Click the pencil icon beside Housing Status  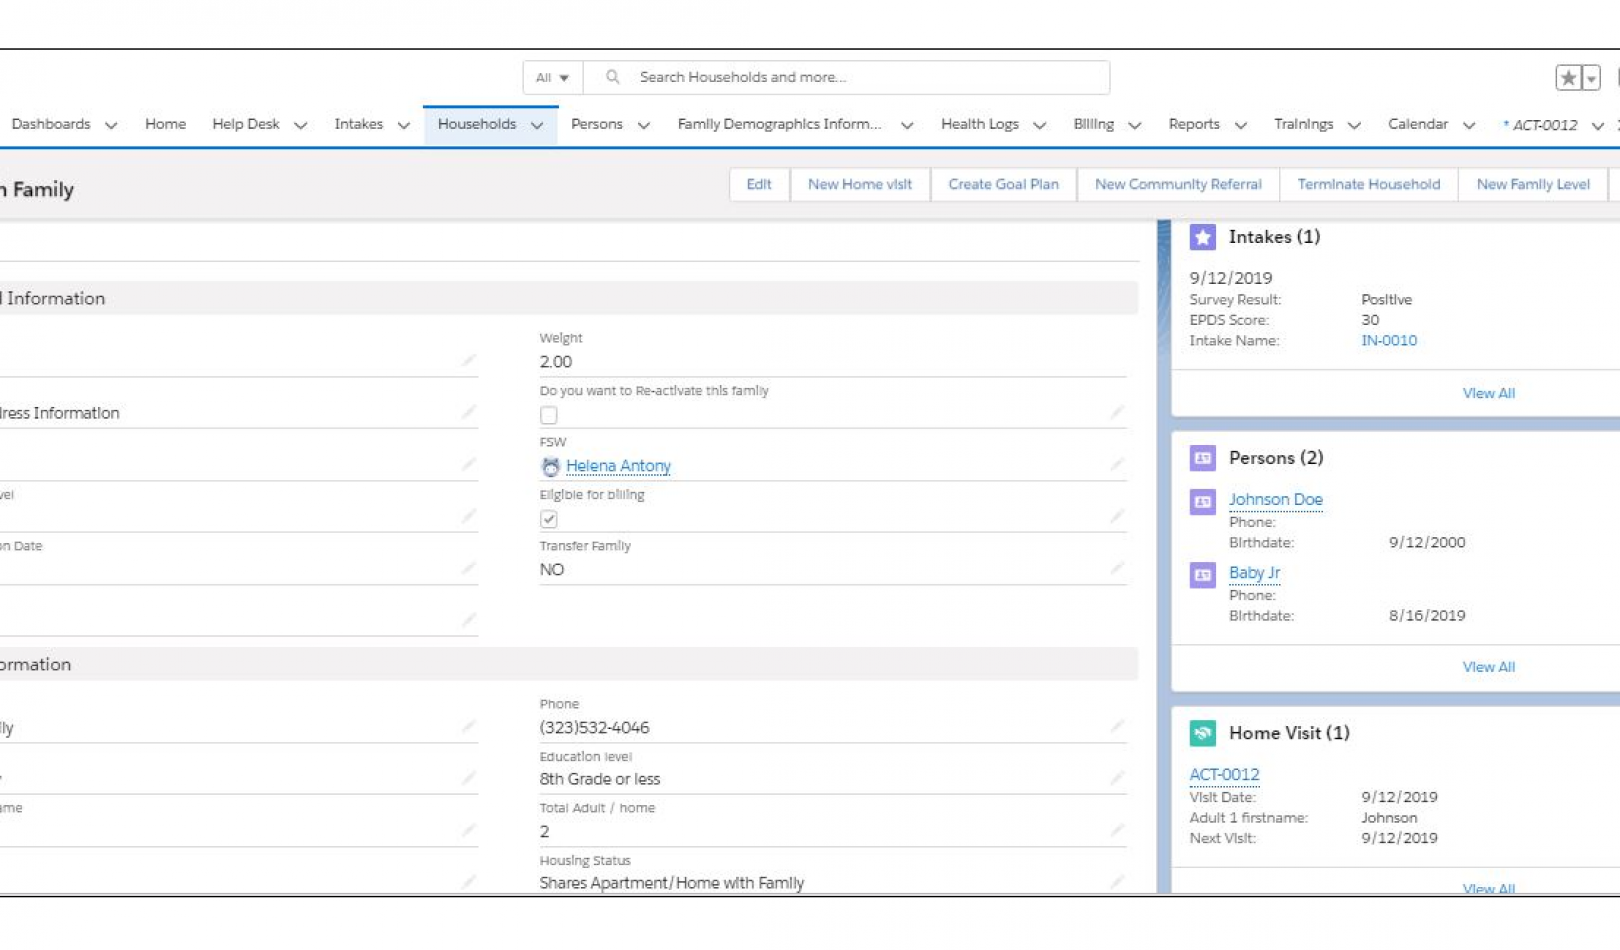tap(1117, 881)
